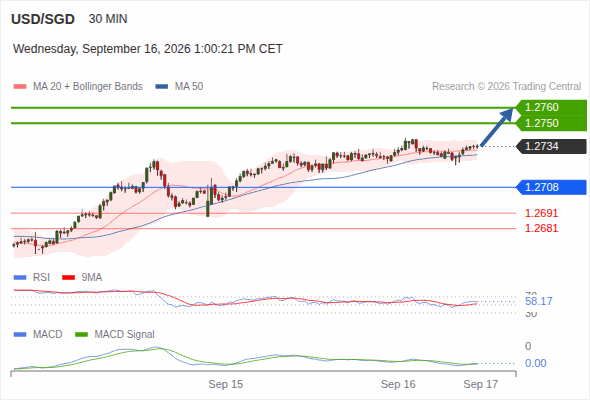Select the 1.2760 resistance price tag
Image resolution: width=590 pixels, height=400 pixels.
[x=551, y=108]
